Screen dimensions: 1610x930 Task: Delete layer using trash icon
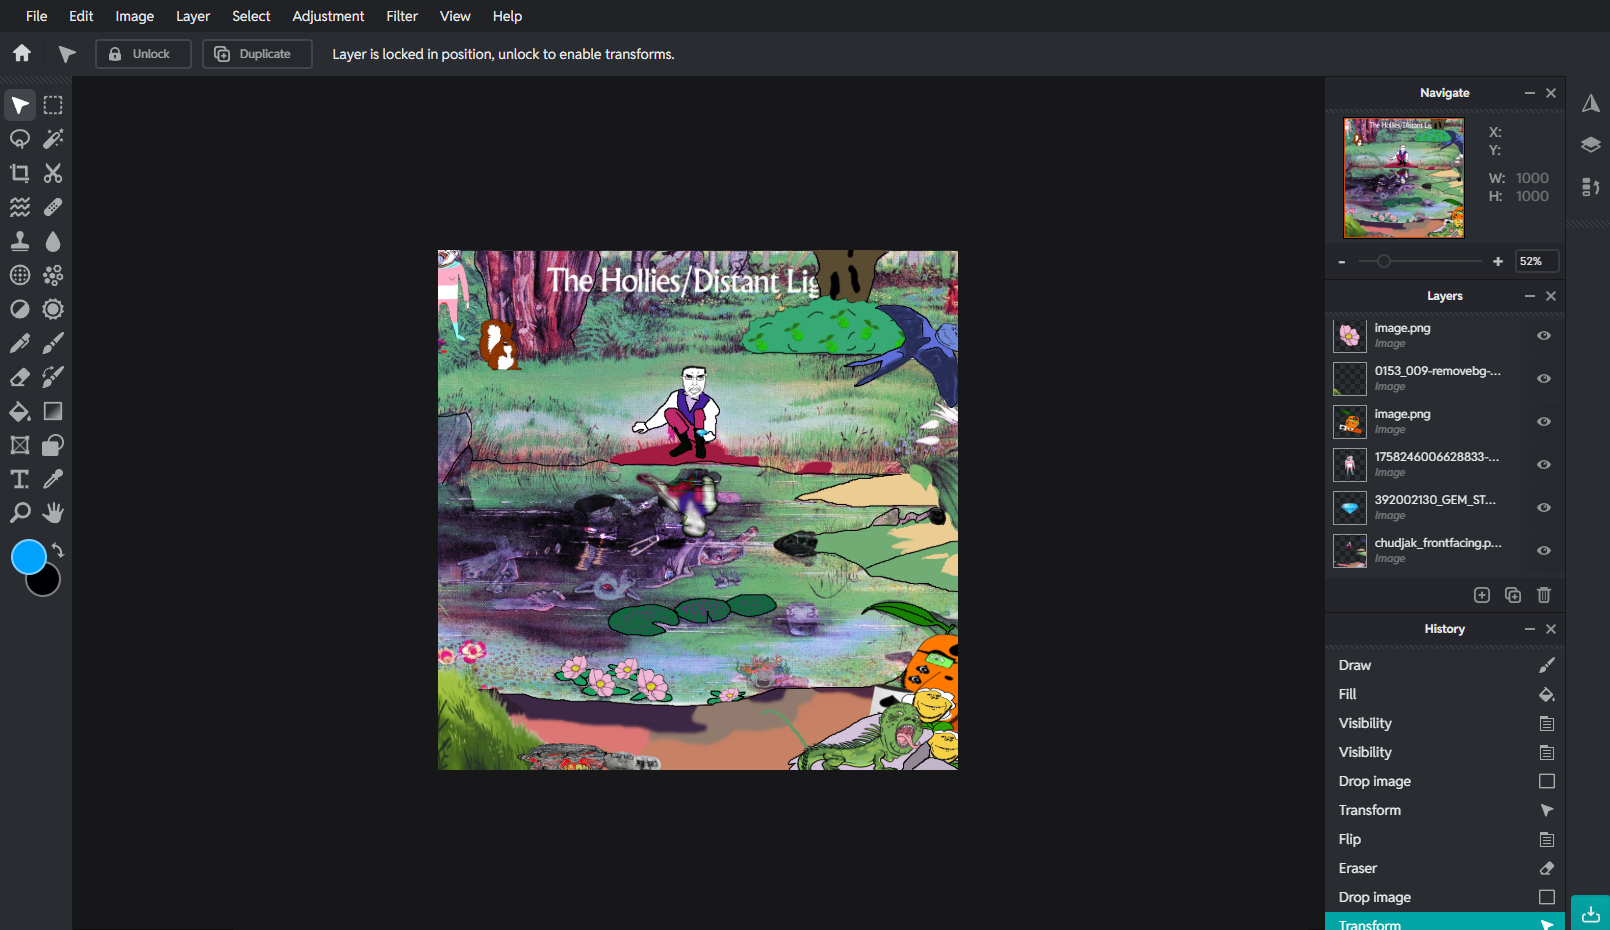tap(1543, 595)
